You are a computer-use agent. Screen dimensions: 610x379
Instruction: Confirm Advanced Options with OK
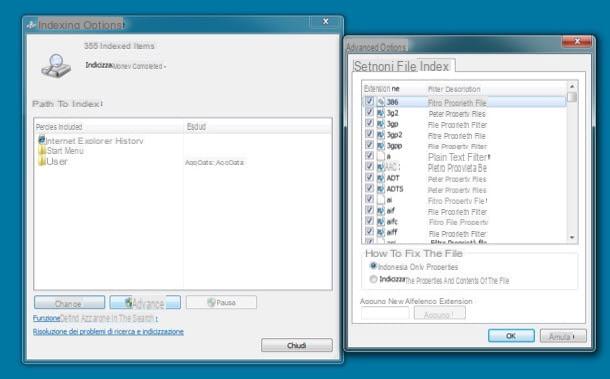pyautogui.click(x=511, y=336)
